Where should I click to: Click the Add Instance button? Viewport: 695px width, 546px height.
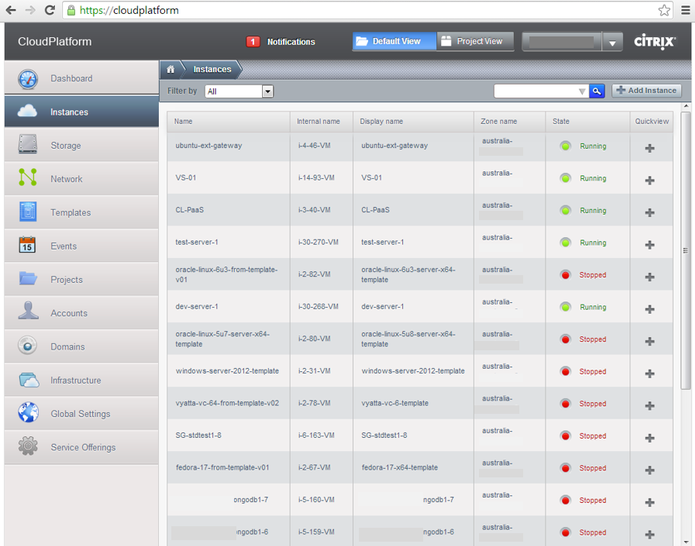(647, 90)
